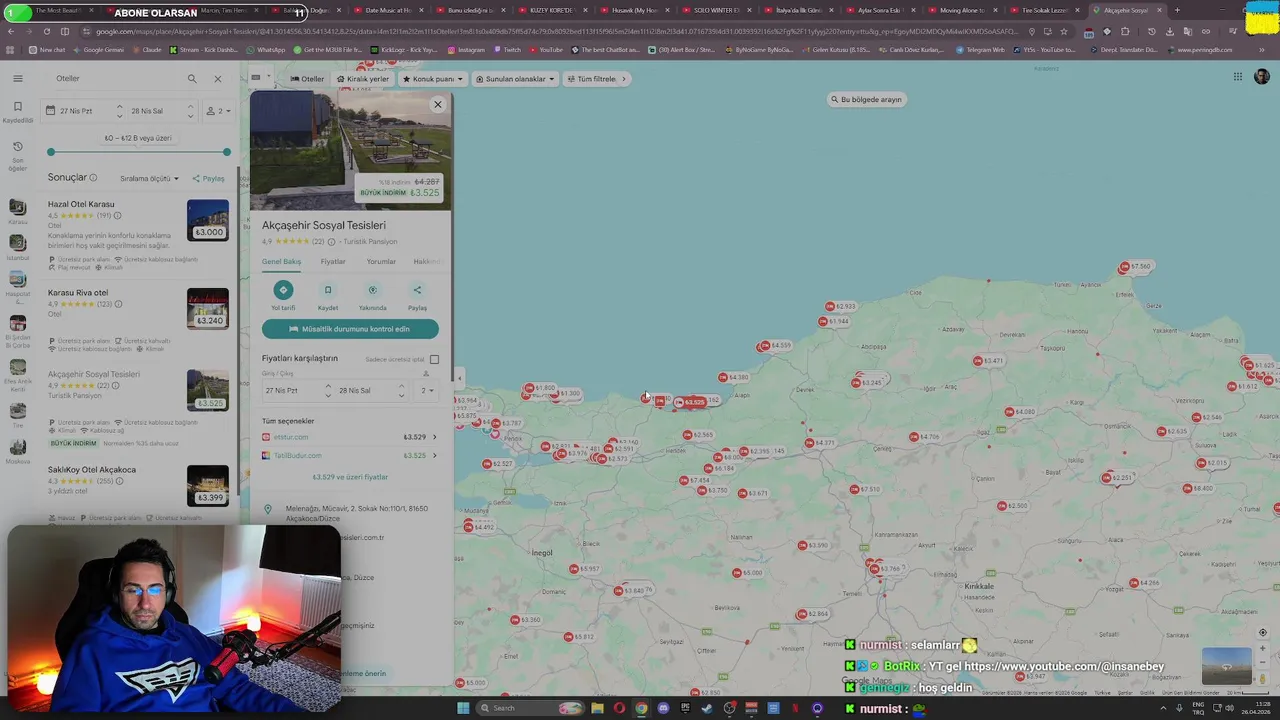This screenshot has height=720, width=1280.
Task: Reload the page in the browser
Action: (x=46, y=31)
